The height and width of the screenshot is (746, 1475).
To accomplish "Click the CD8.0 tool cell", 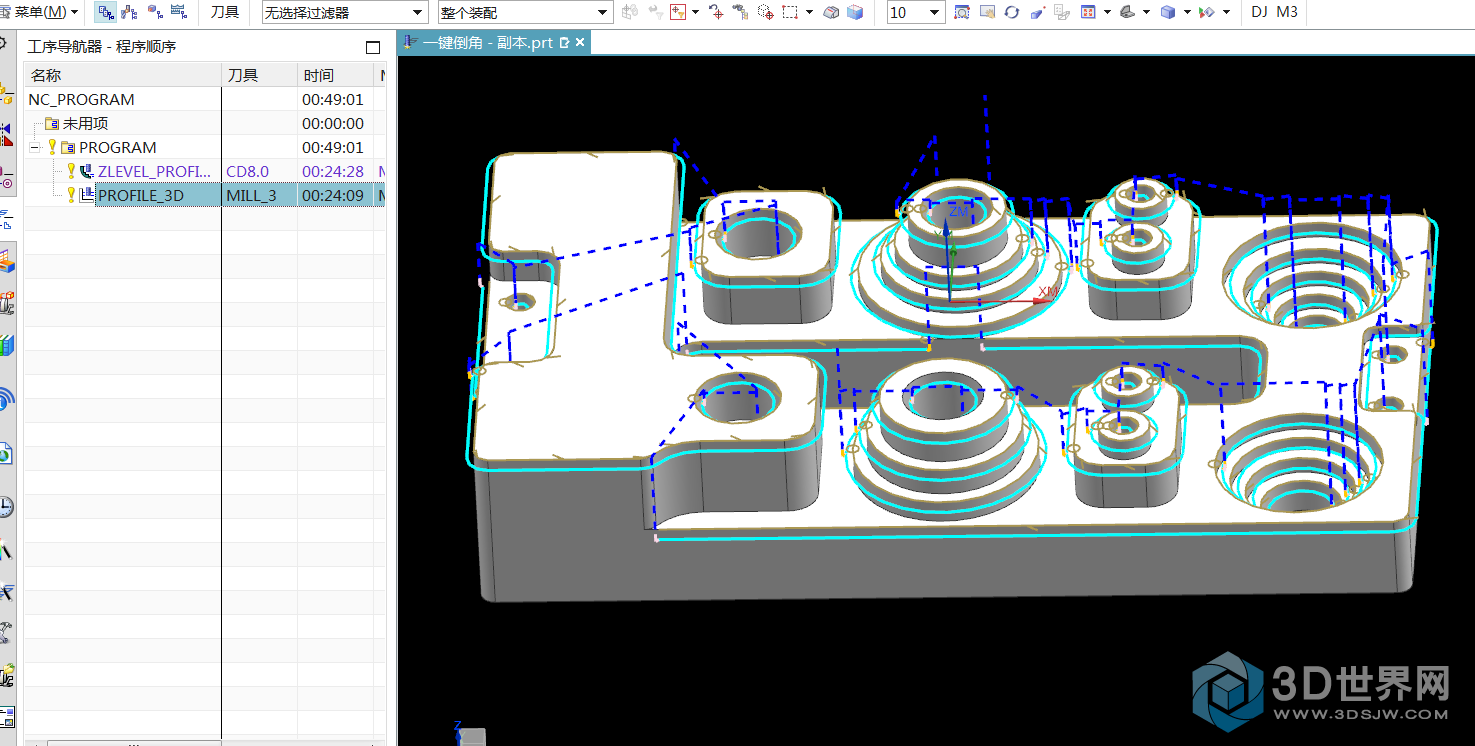I will [247, 171].
